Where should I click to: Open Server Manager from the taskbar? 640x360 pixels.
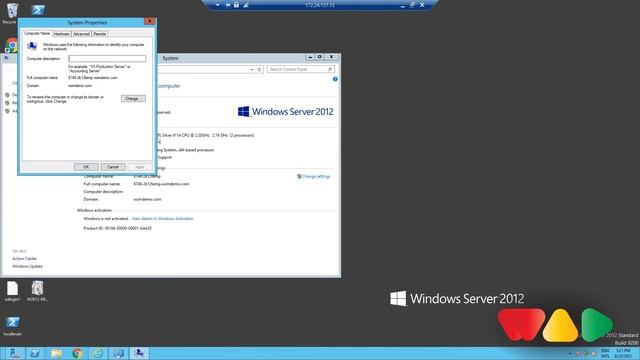14,353
